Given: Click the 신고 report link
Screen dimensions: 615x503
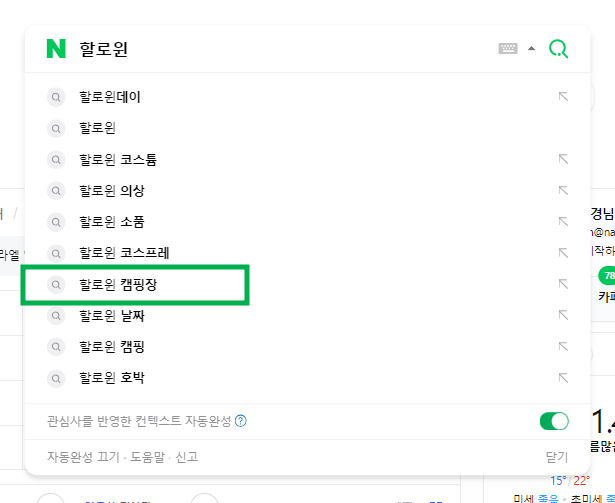Looking at the screenshot, I should click(x=186, y=457).
